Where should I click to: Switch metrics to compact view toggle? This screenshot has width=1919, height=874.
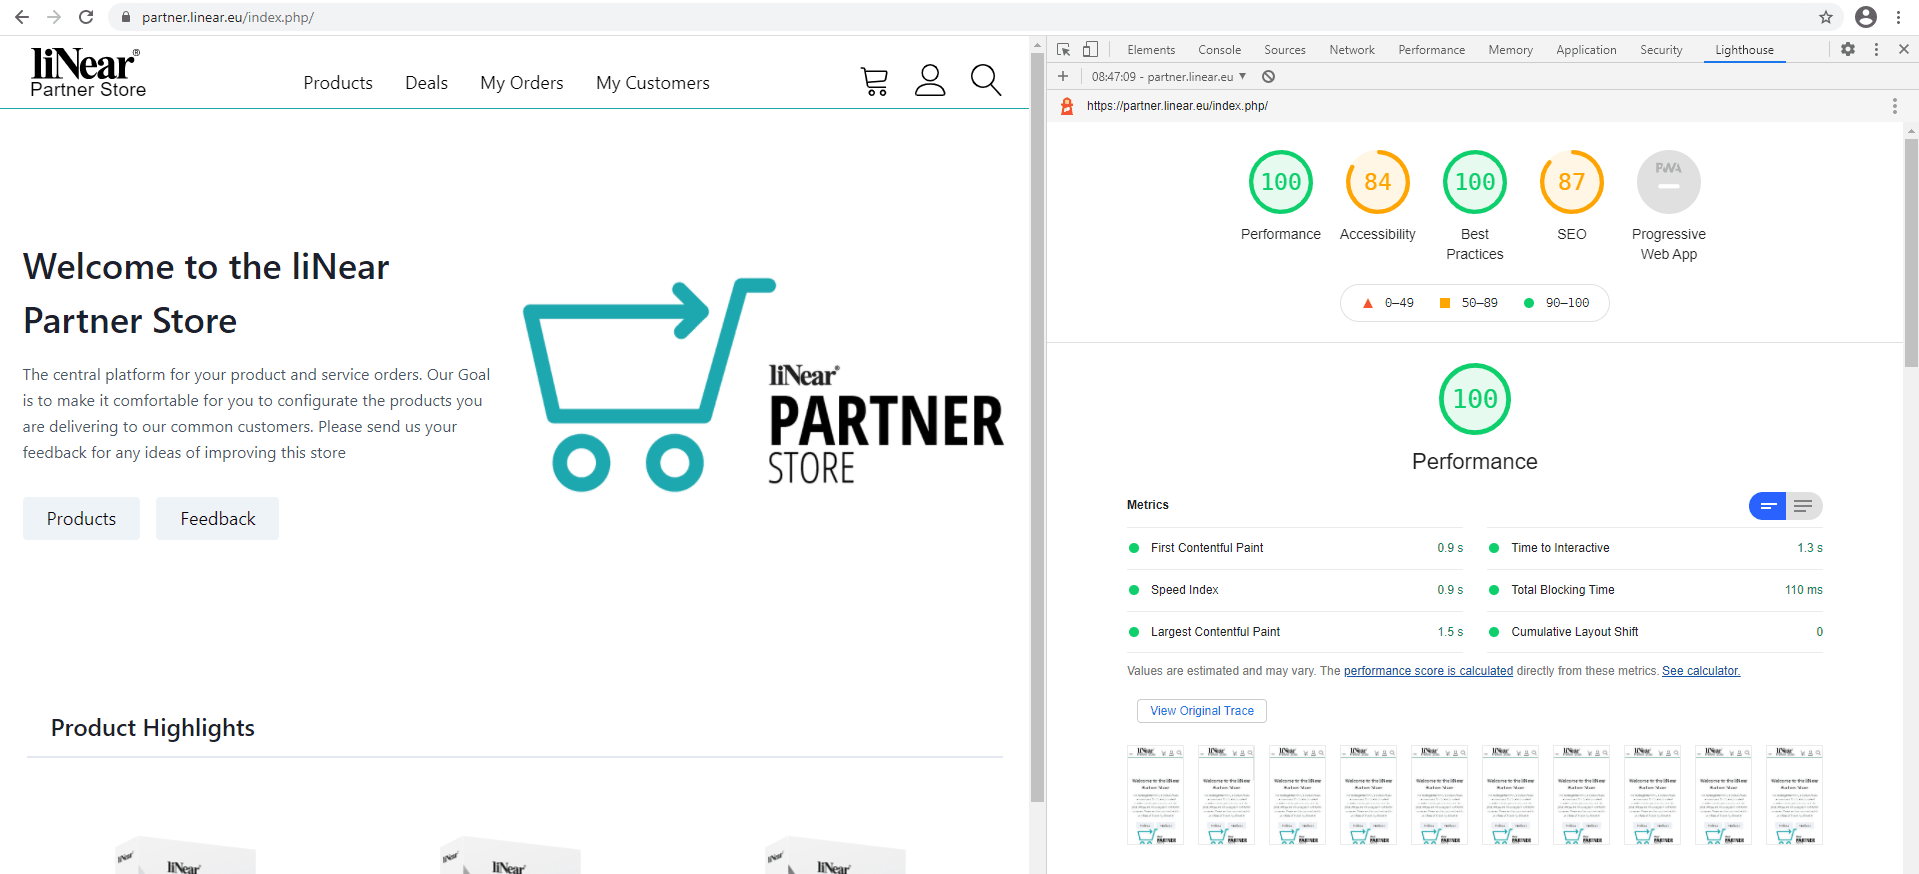click(x=1768, y=506)
